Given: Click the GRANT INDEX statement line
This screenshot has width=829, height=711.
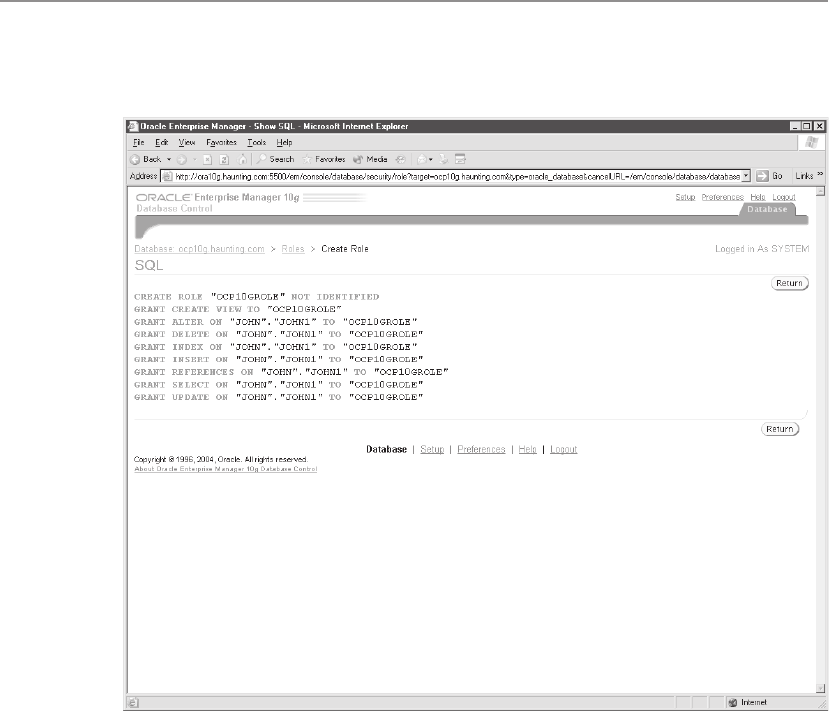Looking at the screenshot, I should pos(275,347).
